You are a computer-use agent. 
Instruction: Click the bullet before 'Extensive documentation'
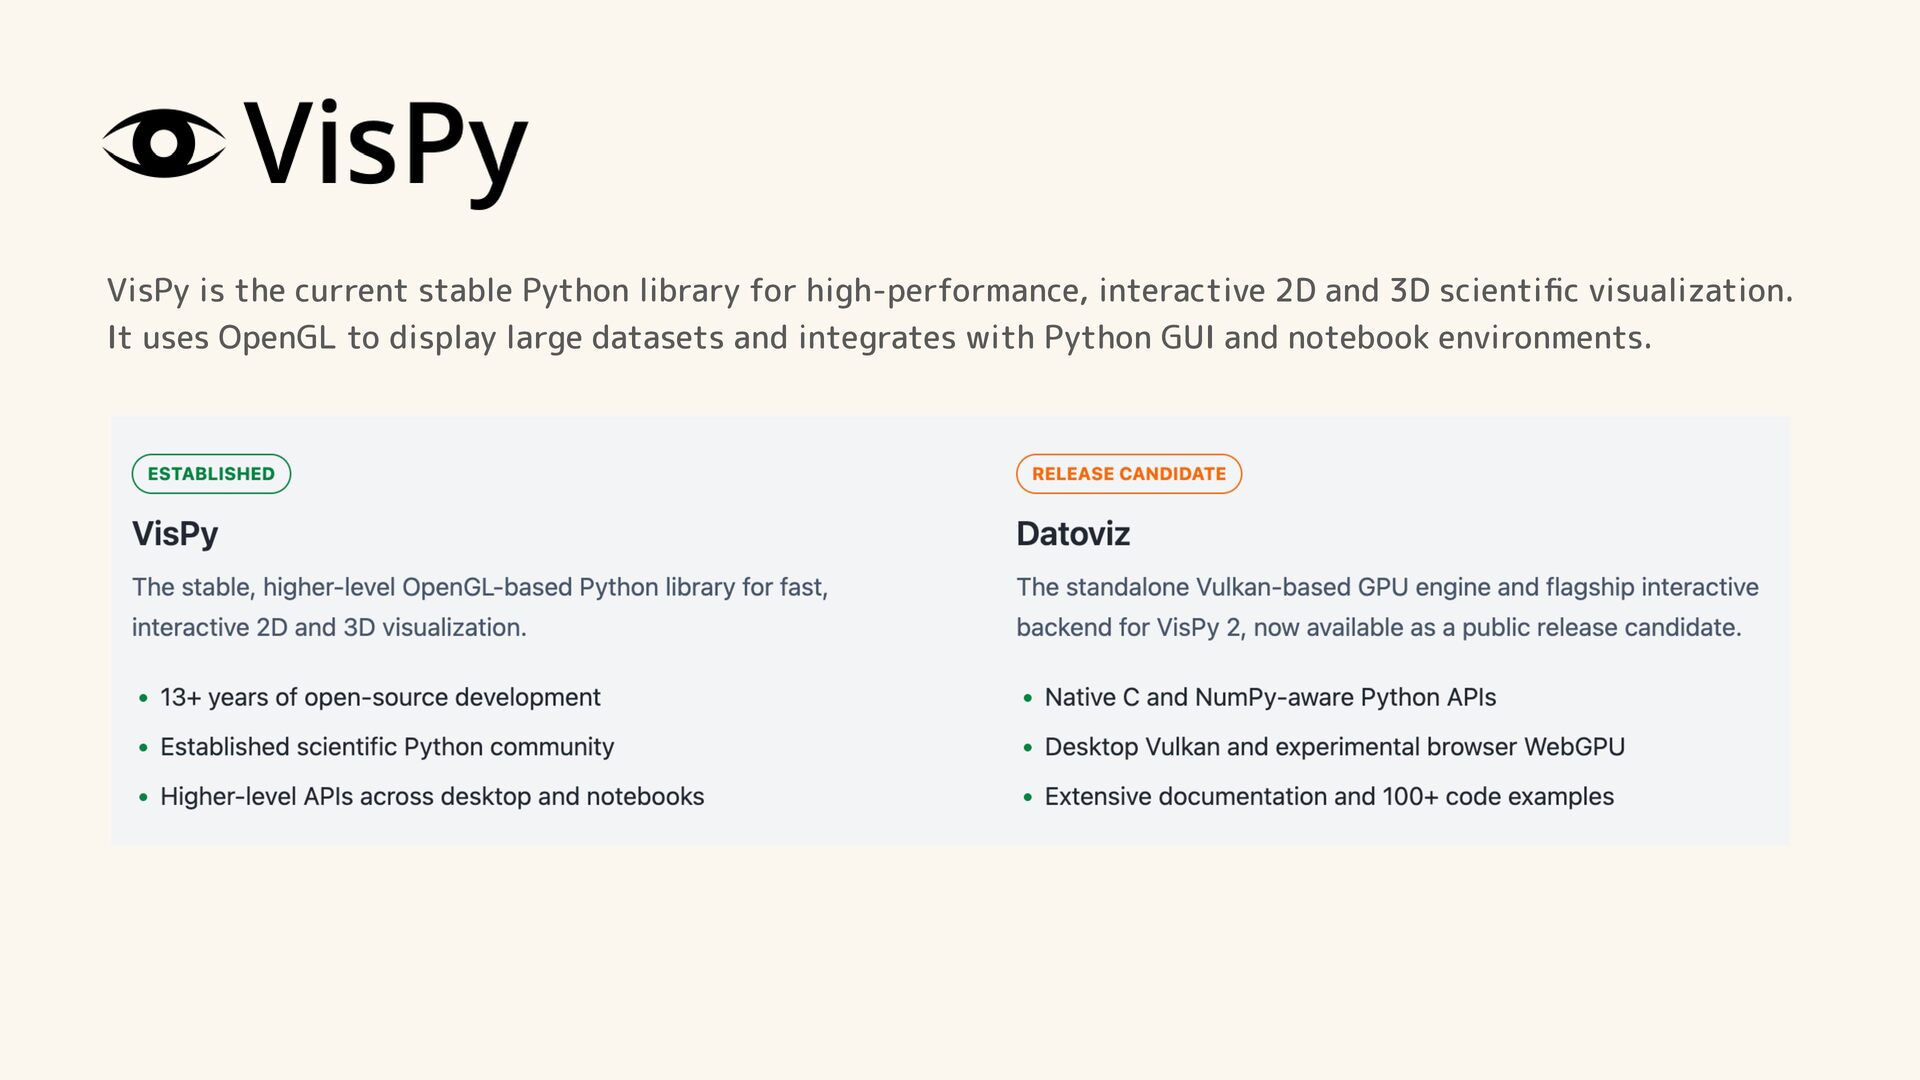coord(1027,798)
